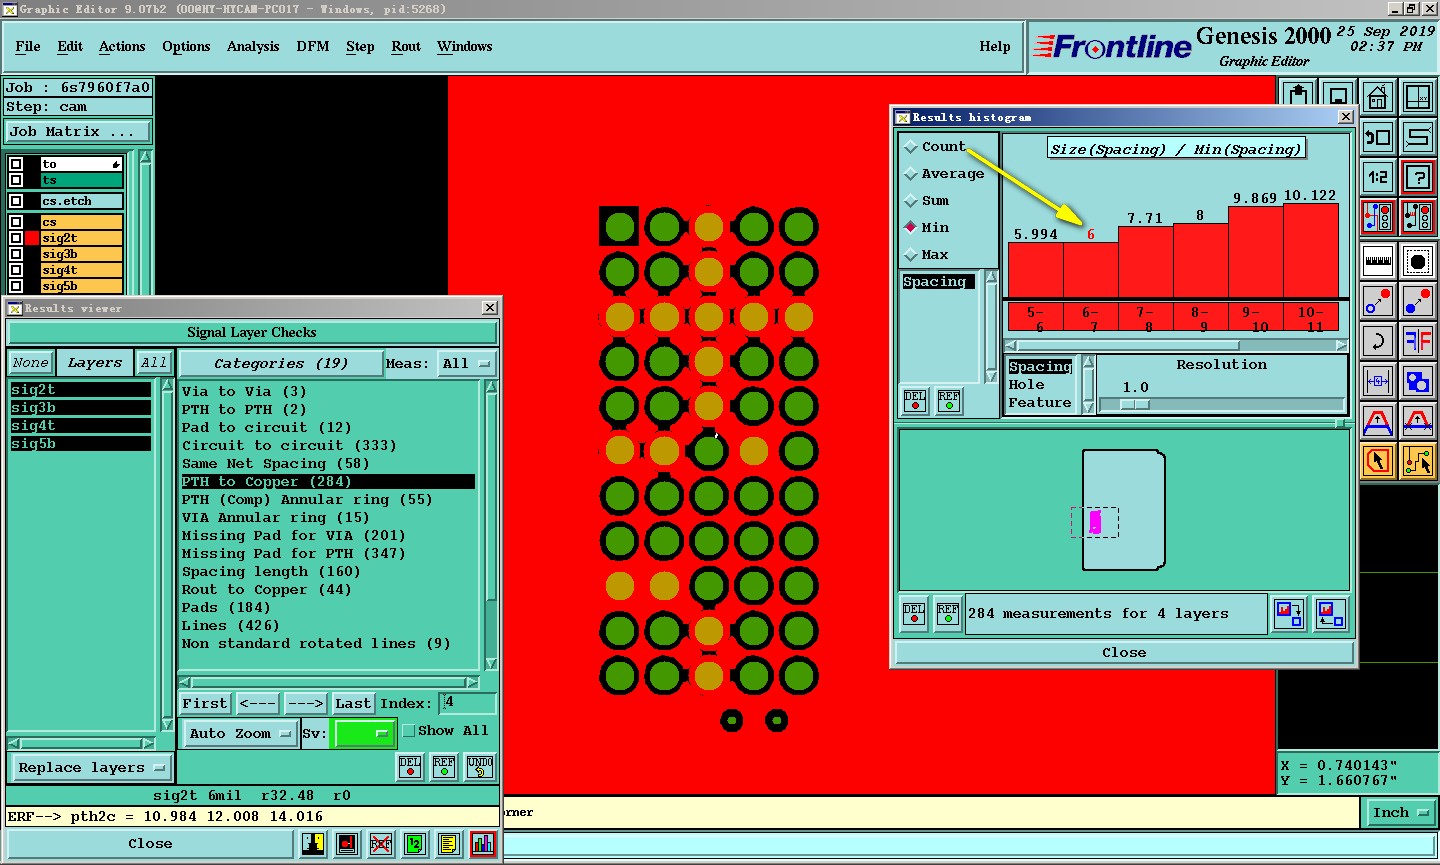
Task: Select the ruler measurement tool icon
Action: click(1378, 261)
